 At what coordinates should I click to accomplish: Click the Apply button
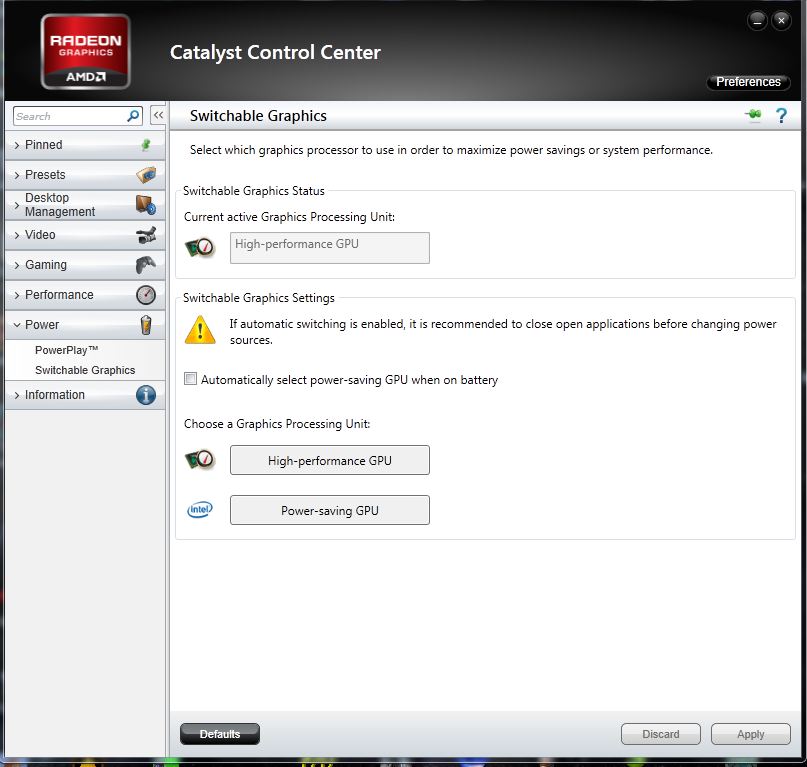[x=750, y=734]
